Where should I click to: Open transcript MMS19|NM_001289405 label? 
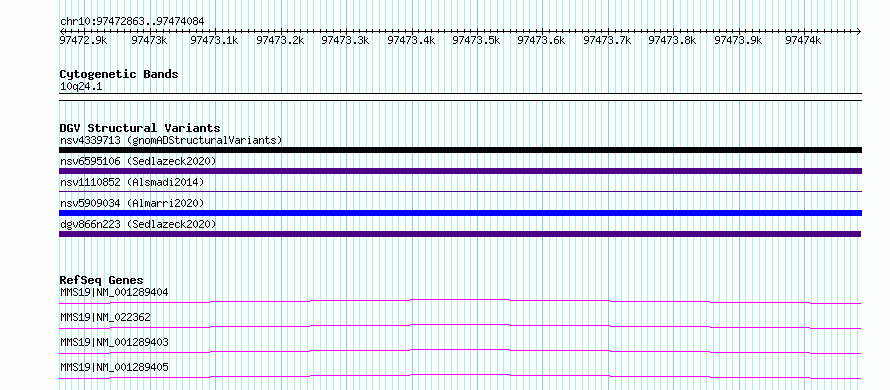point(114,368)
